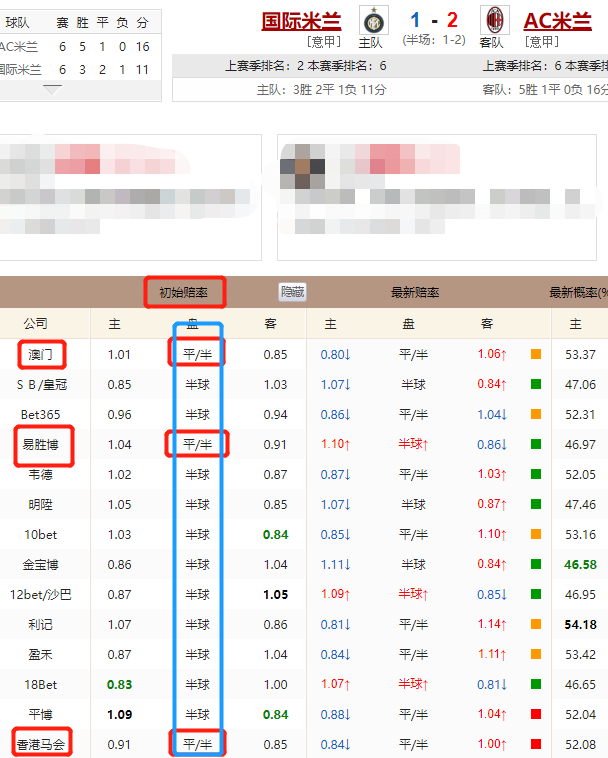Open the Bet365 bookmaker entry
Screen dimensions: 608x758
click(x=42, y=414)
